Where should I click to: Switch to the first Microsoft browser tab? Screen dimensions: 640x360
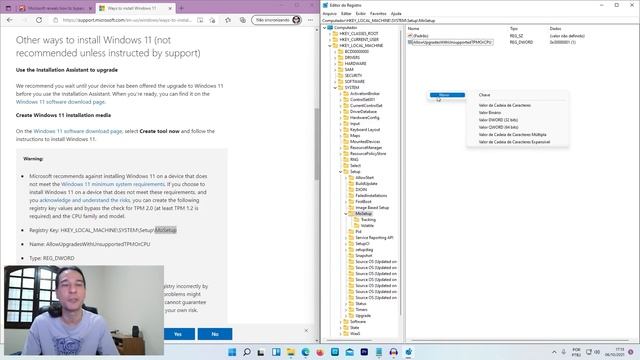[x=55, y=8]
